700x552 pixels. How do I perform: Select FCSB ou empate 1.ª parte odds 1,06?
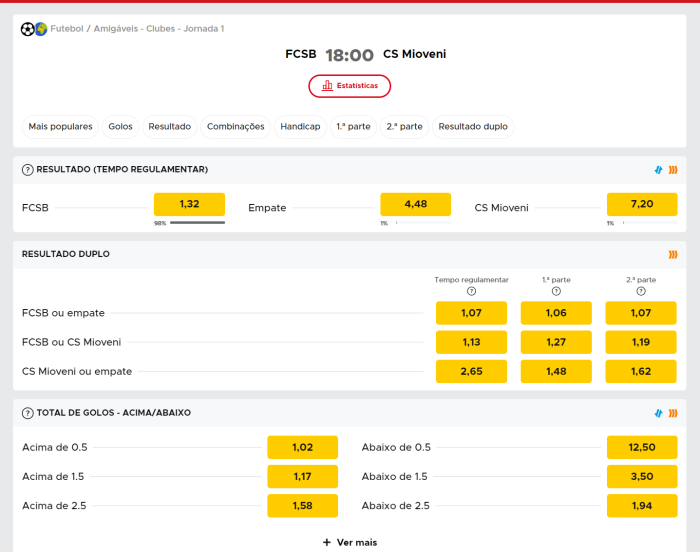[x=556, y=313]
